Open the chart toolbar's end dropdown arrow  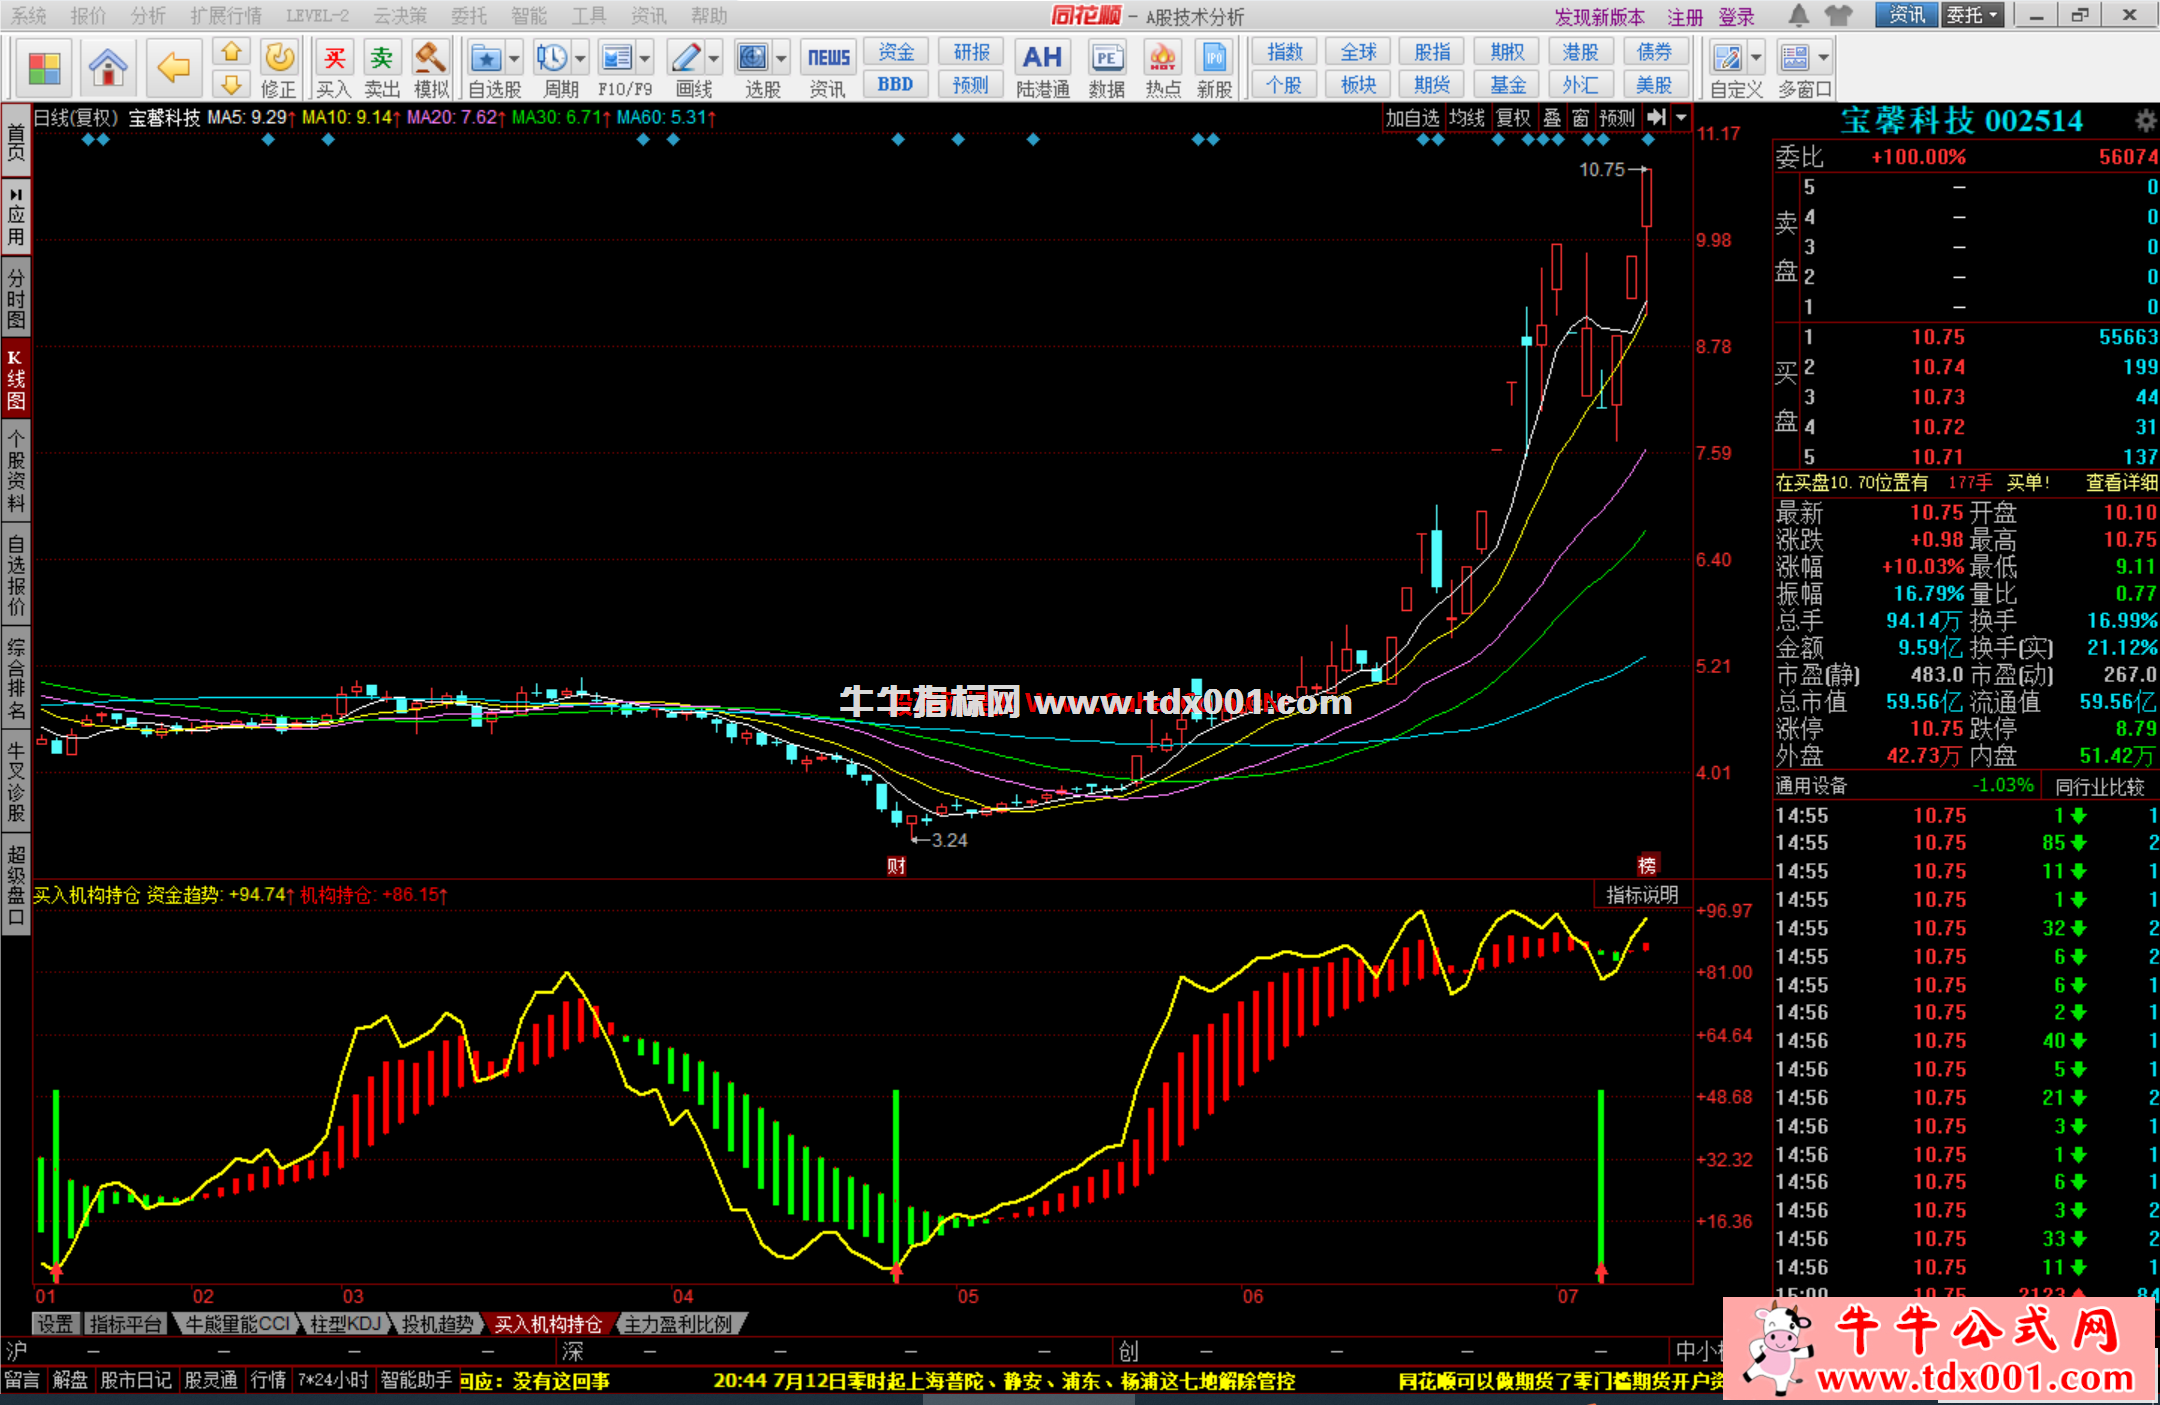pos(1682,117)
